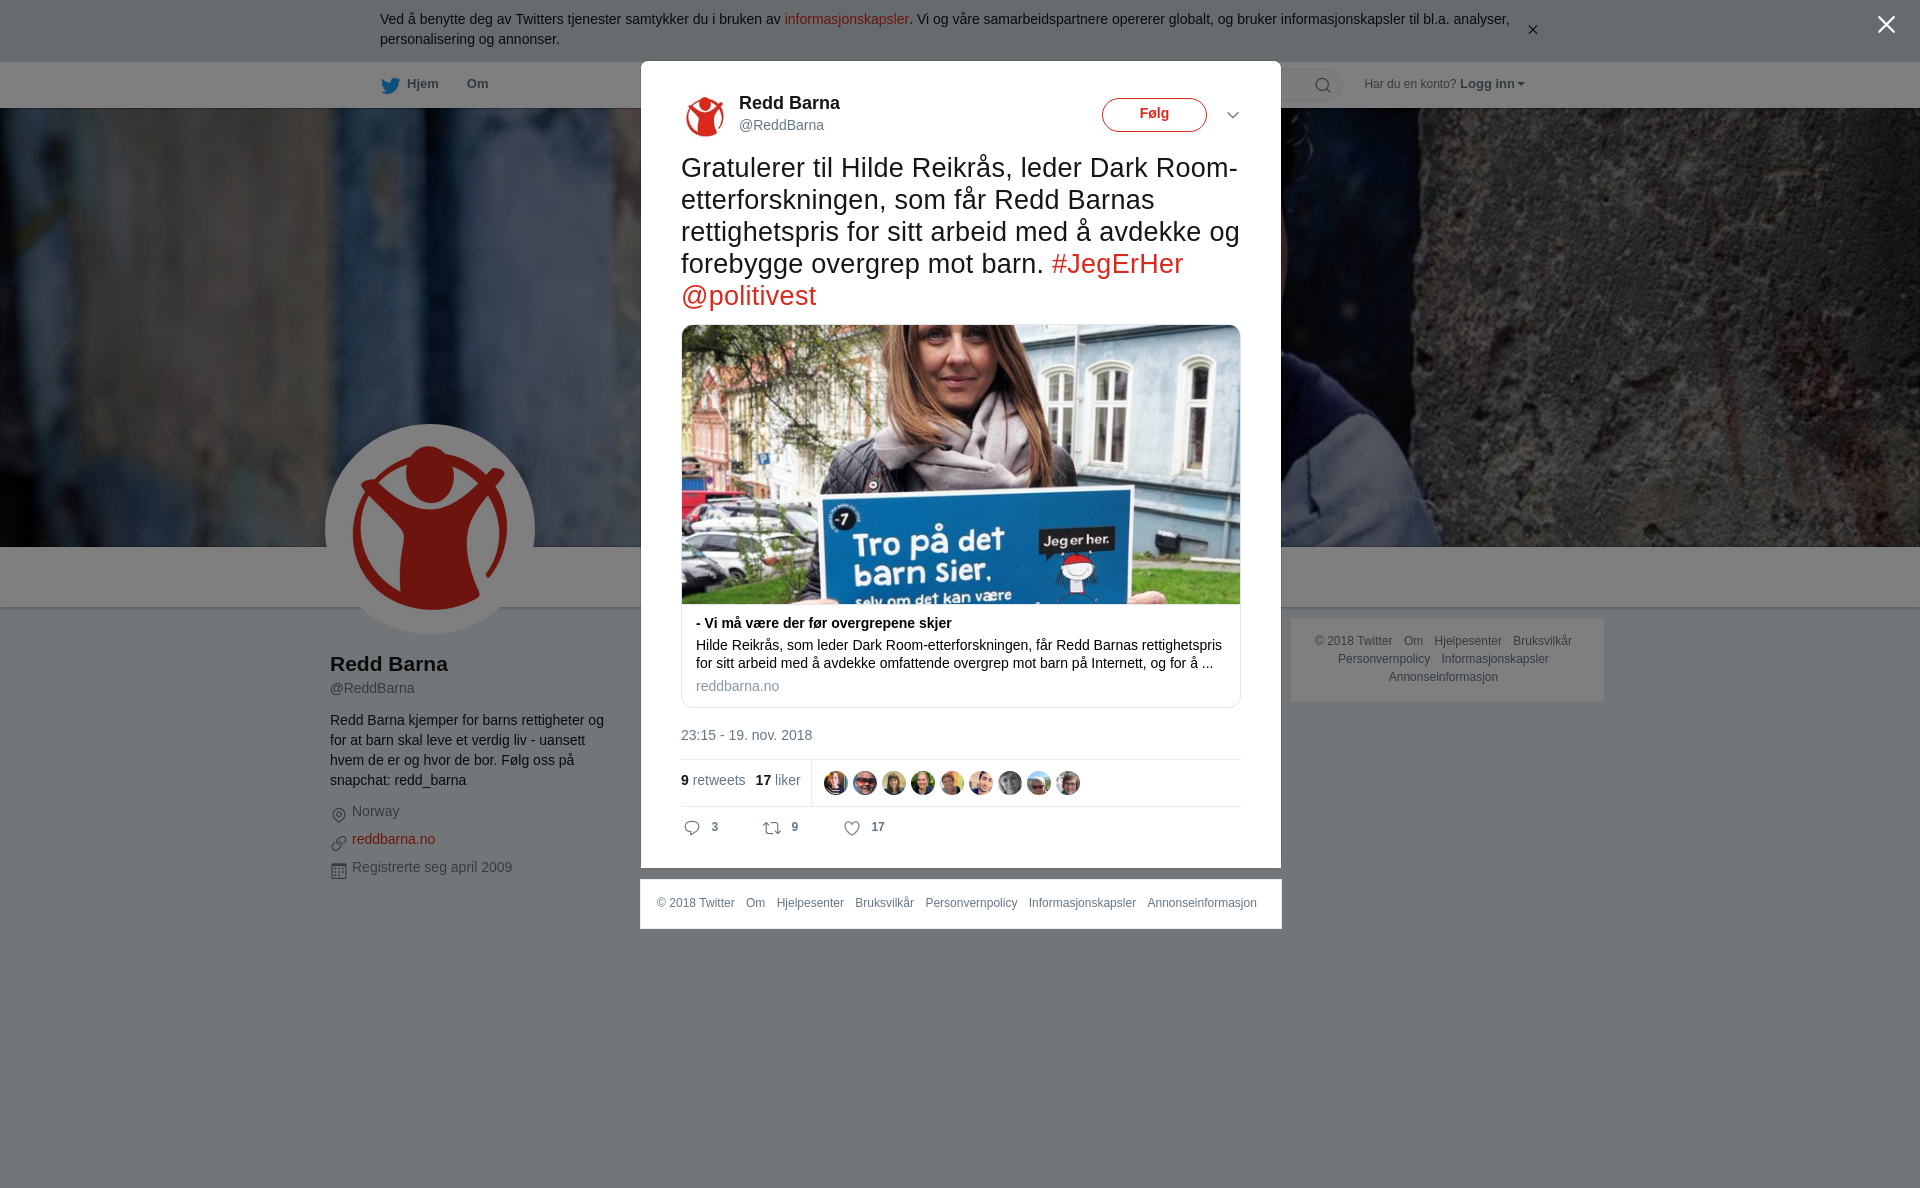
Task: Click the reply speech bubble icon
Action: tap(692, 828)
